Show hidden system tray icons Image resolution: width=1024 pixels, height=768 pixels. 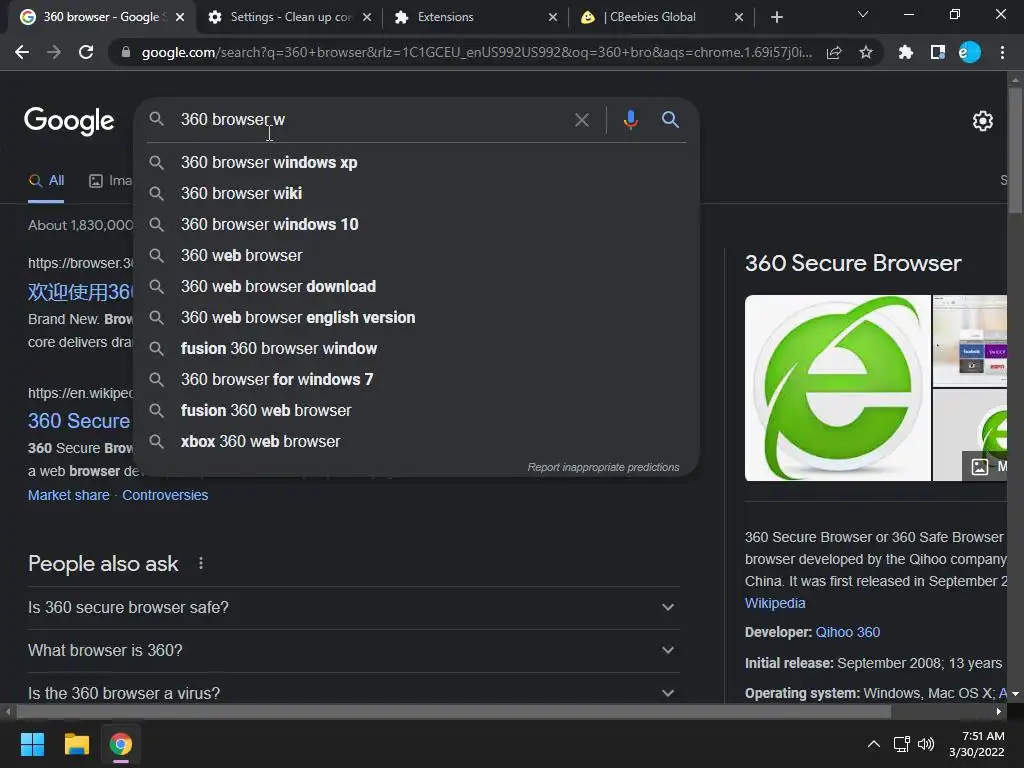pyautogui.click(x=873, y=744)
